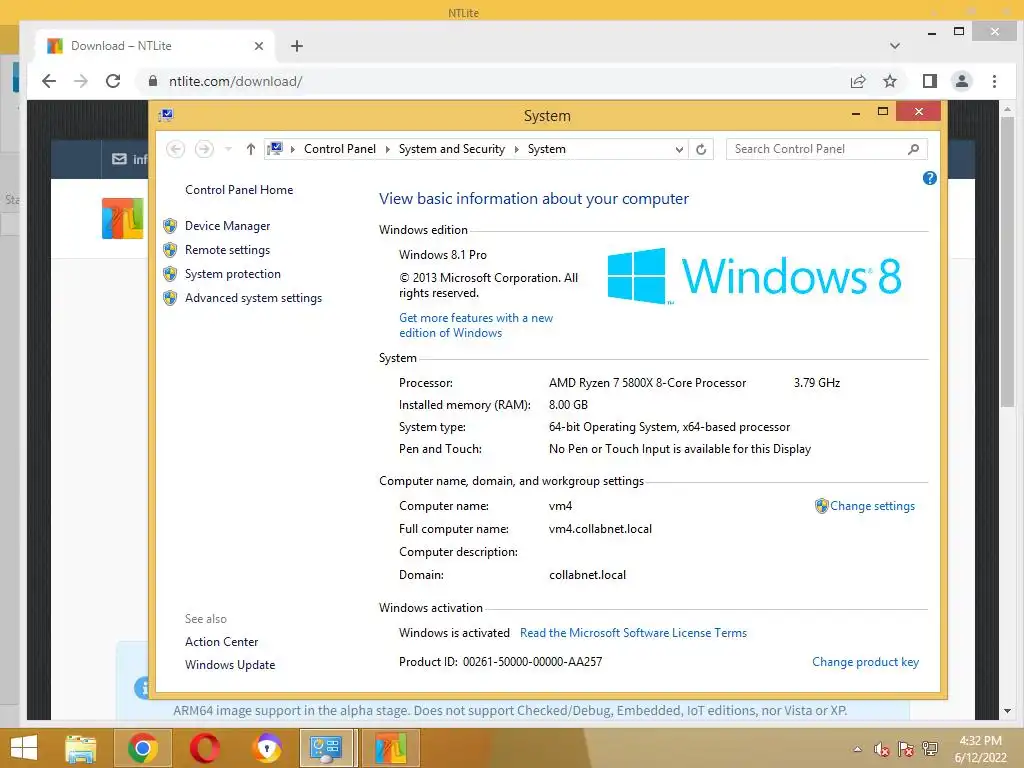
Task: Click the Chrome page vertical scrollbar
Action: (1008, 261)
